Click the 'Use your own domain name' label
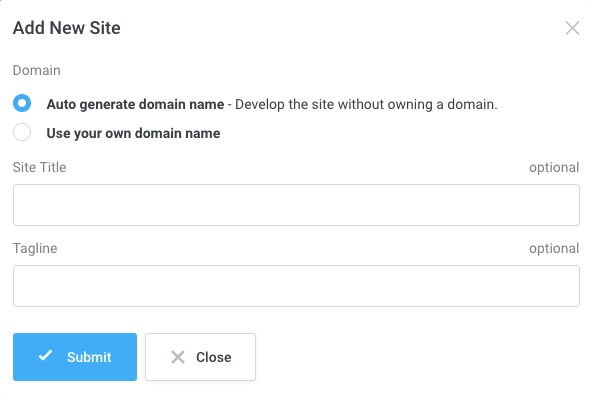This screenshot has width=592, height=394. coord(133,133)
